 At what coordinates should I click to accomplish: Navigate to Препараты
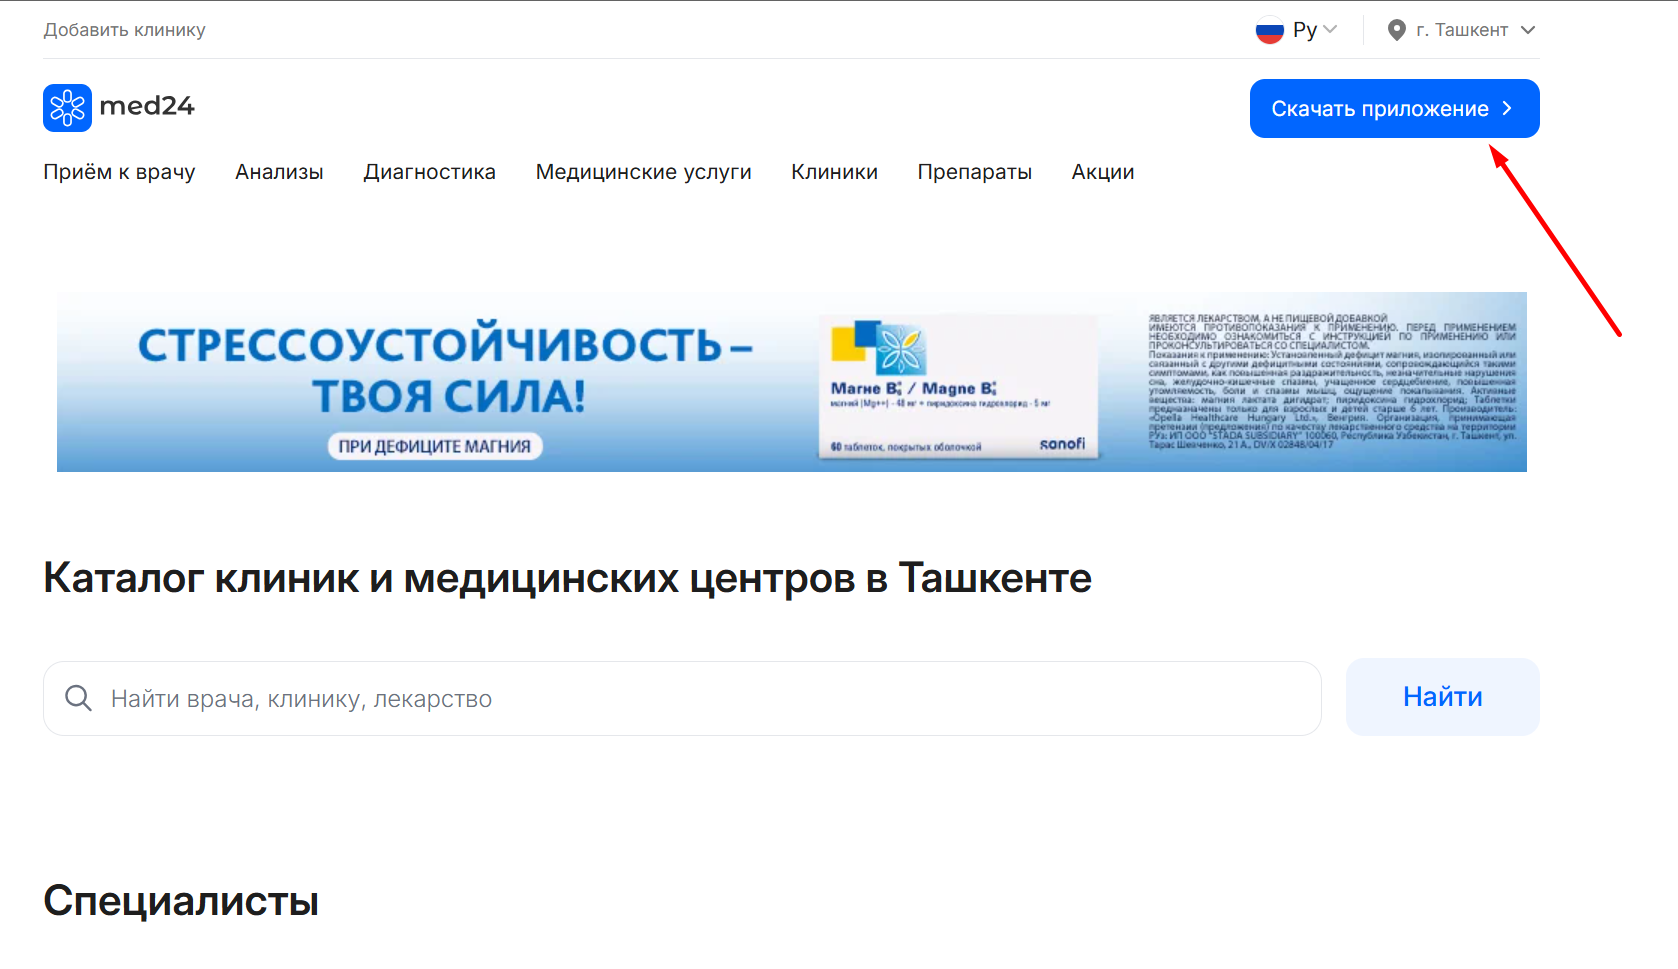pyautogui.click(x=975, y=172)
